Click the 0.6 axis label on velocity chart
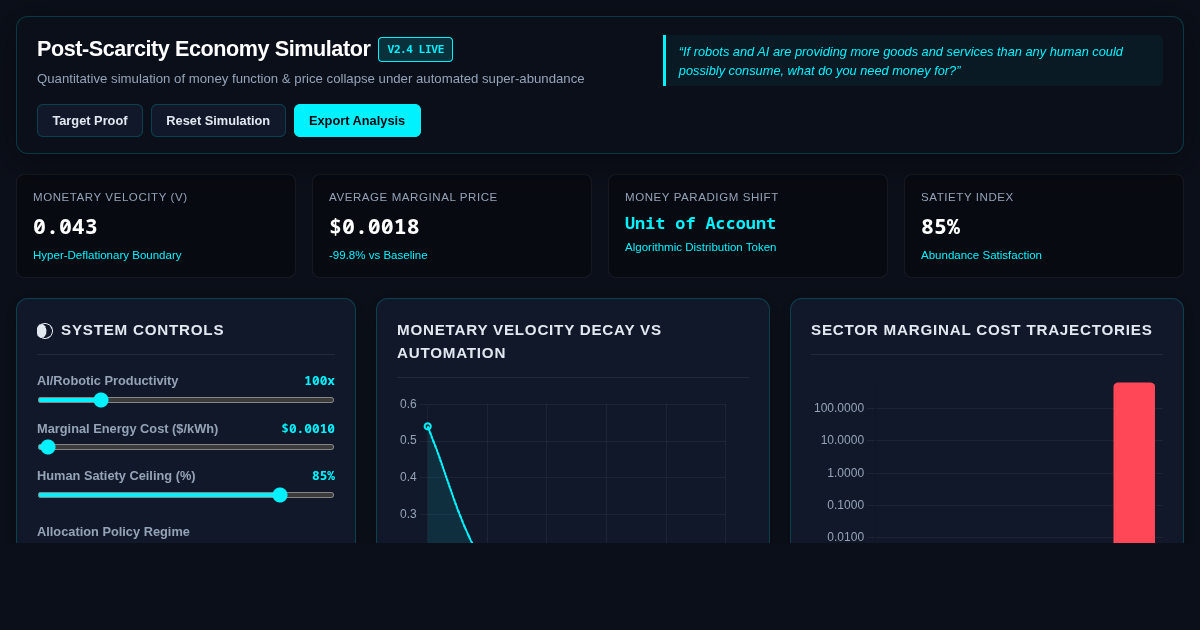This screenshot has height=630, width=1200. click(408, 404)
